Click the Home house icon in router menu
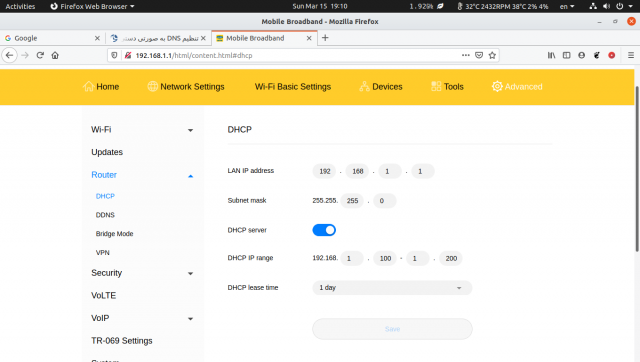Image resolution: width=640 pixels, height=362 pixels. (x=88, y=86)
